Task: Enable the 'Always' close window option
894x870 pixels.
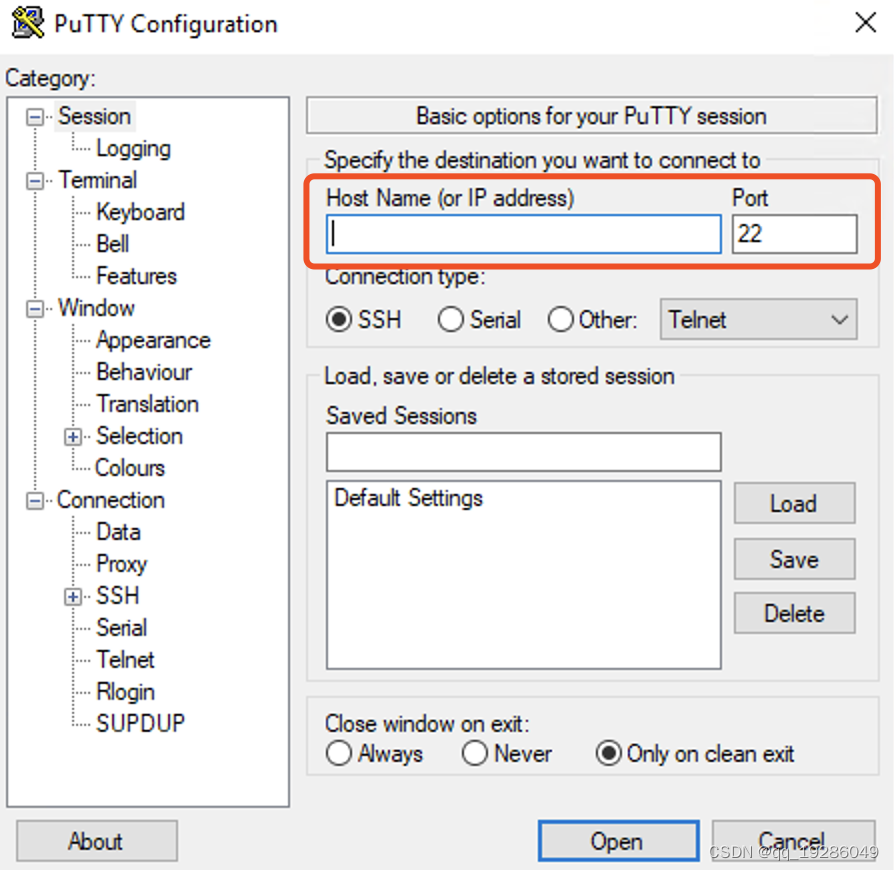Action: [x=339, y=754]
